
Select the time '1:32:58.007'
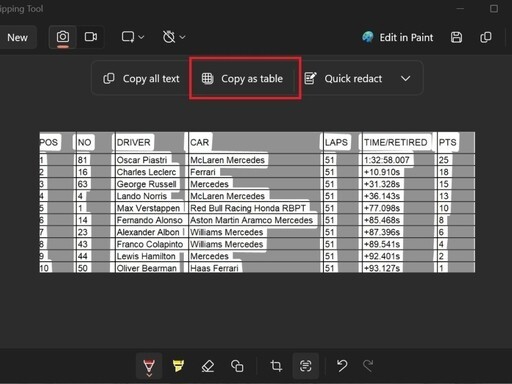pyautogui.click(x=387, y=160)
